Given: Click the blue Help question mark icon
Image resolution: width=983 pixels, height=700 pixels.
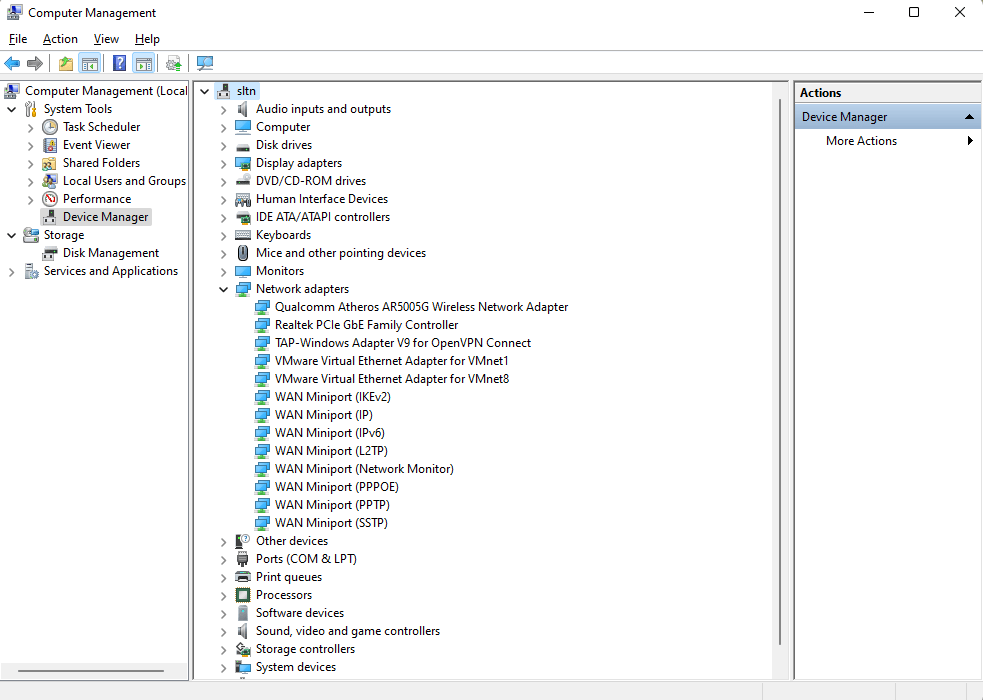Looking at the screenshot, I should [119, 64].
